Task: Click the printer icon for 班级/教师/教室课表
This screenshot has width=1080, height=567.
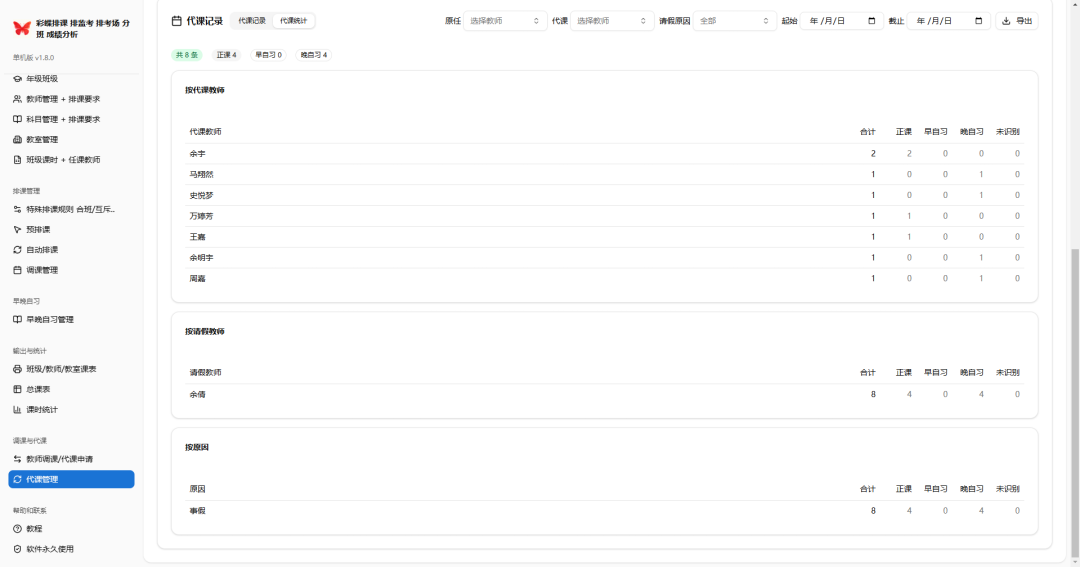Action: point(17,369)
